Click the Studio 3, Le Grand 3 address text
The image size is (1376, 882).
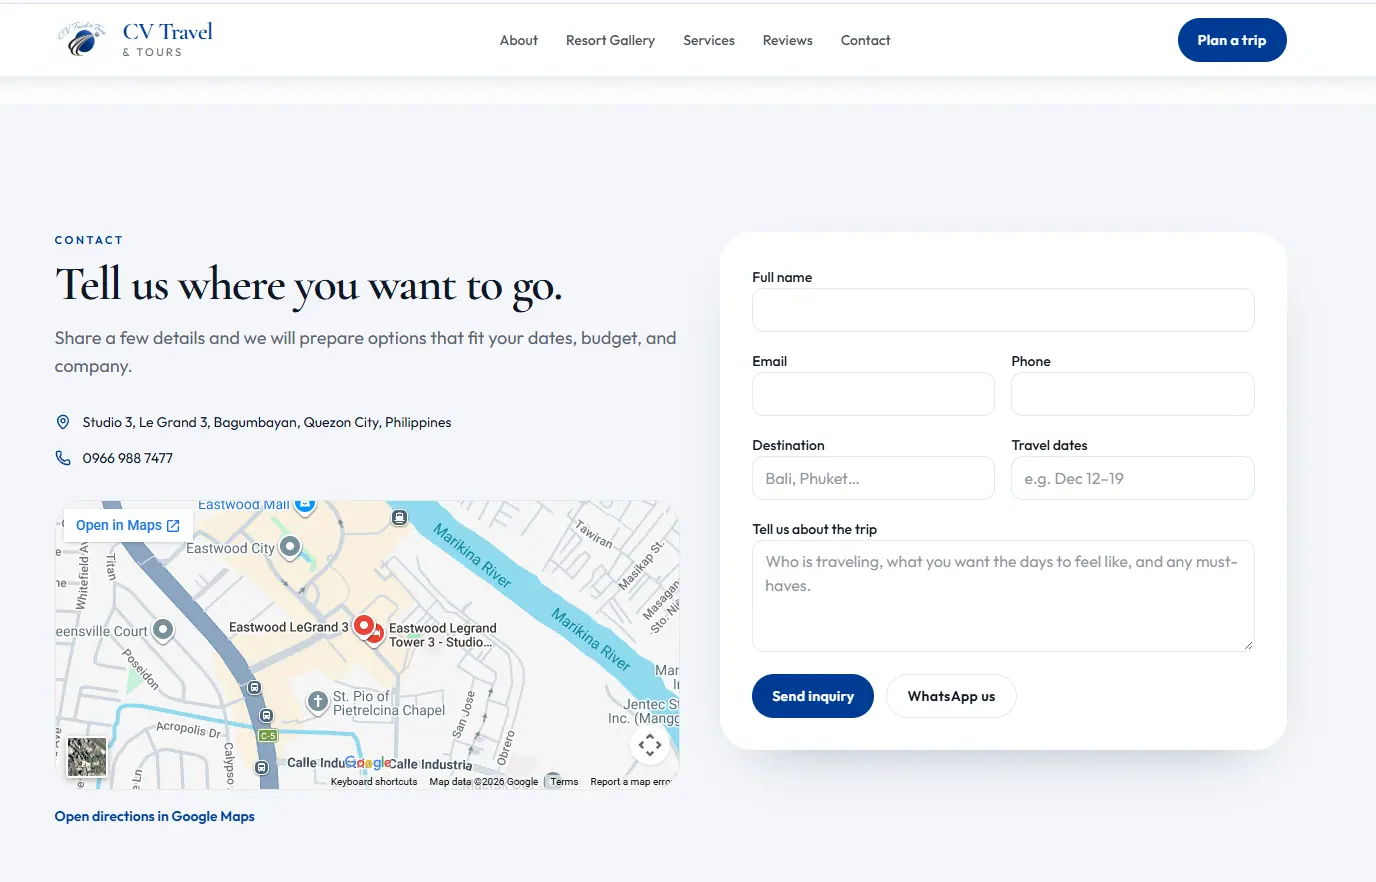pos(267,422)
